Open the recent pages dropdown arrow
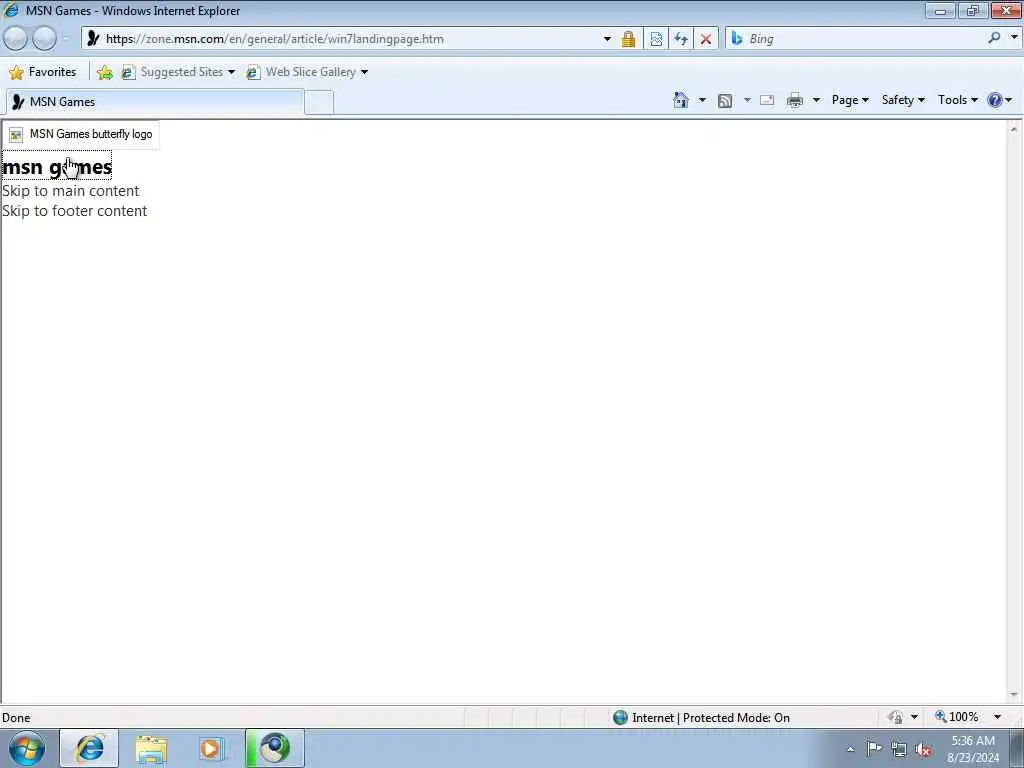This screenshot has height=768, width=1024. [x=65, y=39]
